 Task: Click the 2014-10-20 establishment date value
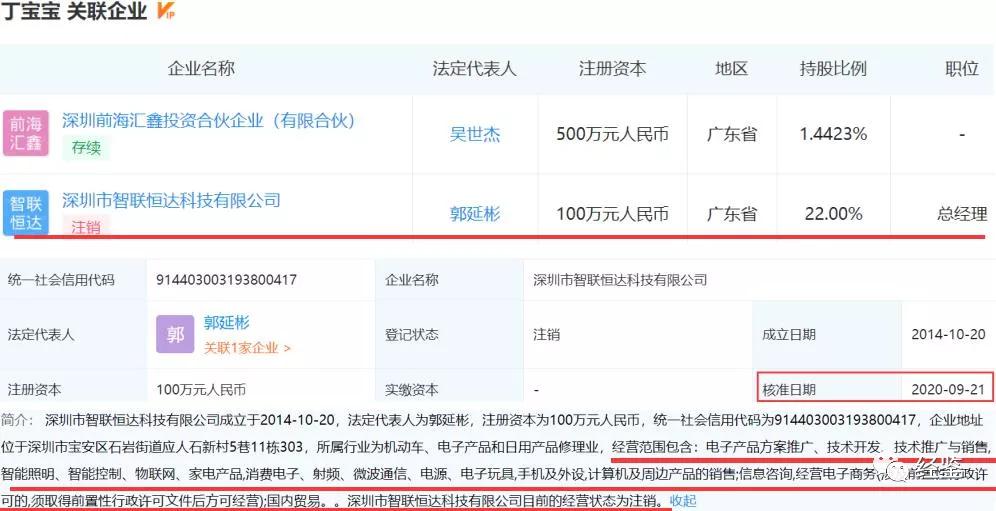click(x=948, y=334)
